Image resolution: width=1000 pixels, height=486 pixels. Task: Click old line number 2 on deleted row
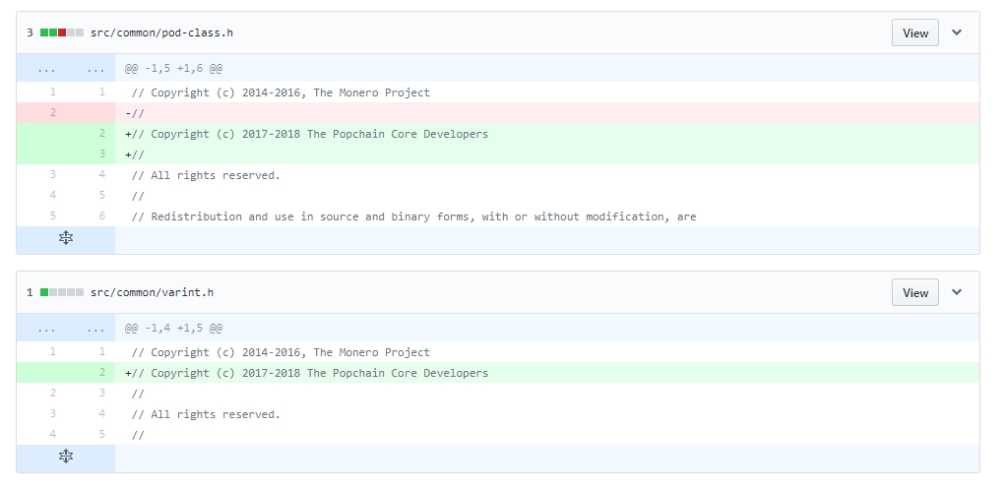point(52,112)
